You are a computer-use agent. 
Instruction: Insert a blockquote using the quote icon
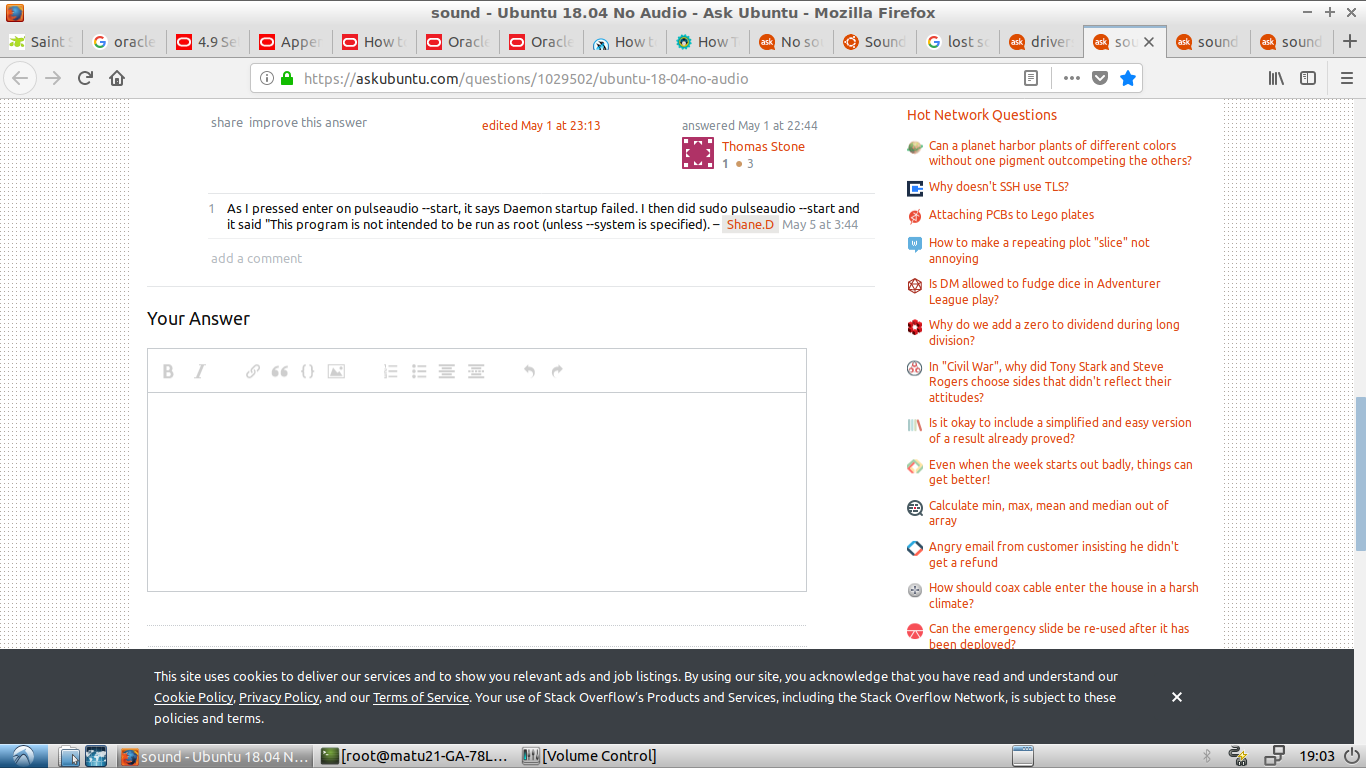pyautogui.click(x=280, y=371)
